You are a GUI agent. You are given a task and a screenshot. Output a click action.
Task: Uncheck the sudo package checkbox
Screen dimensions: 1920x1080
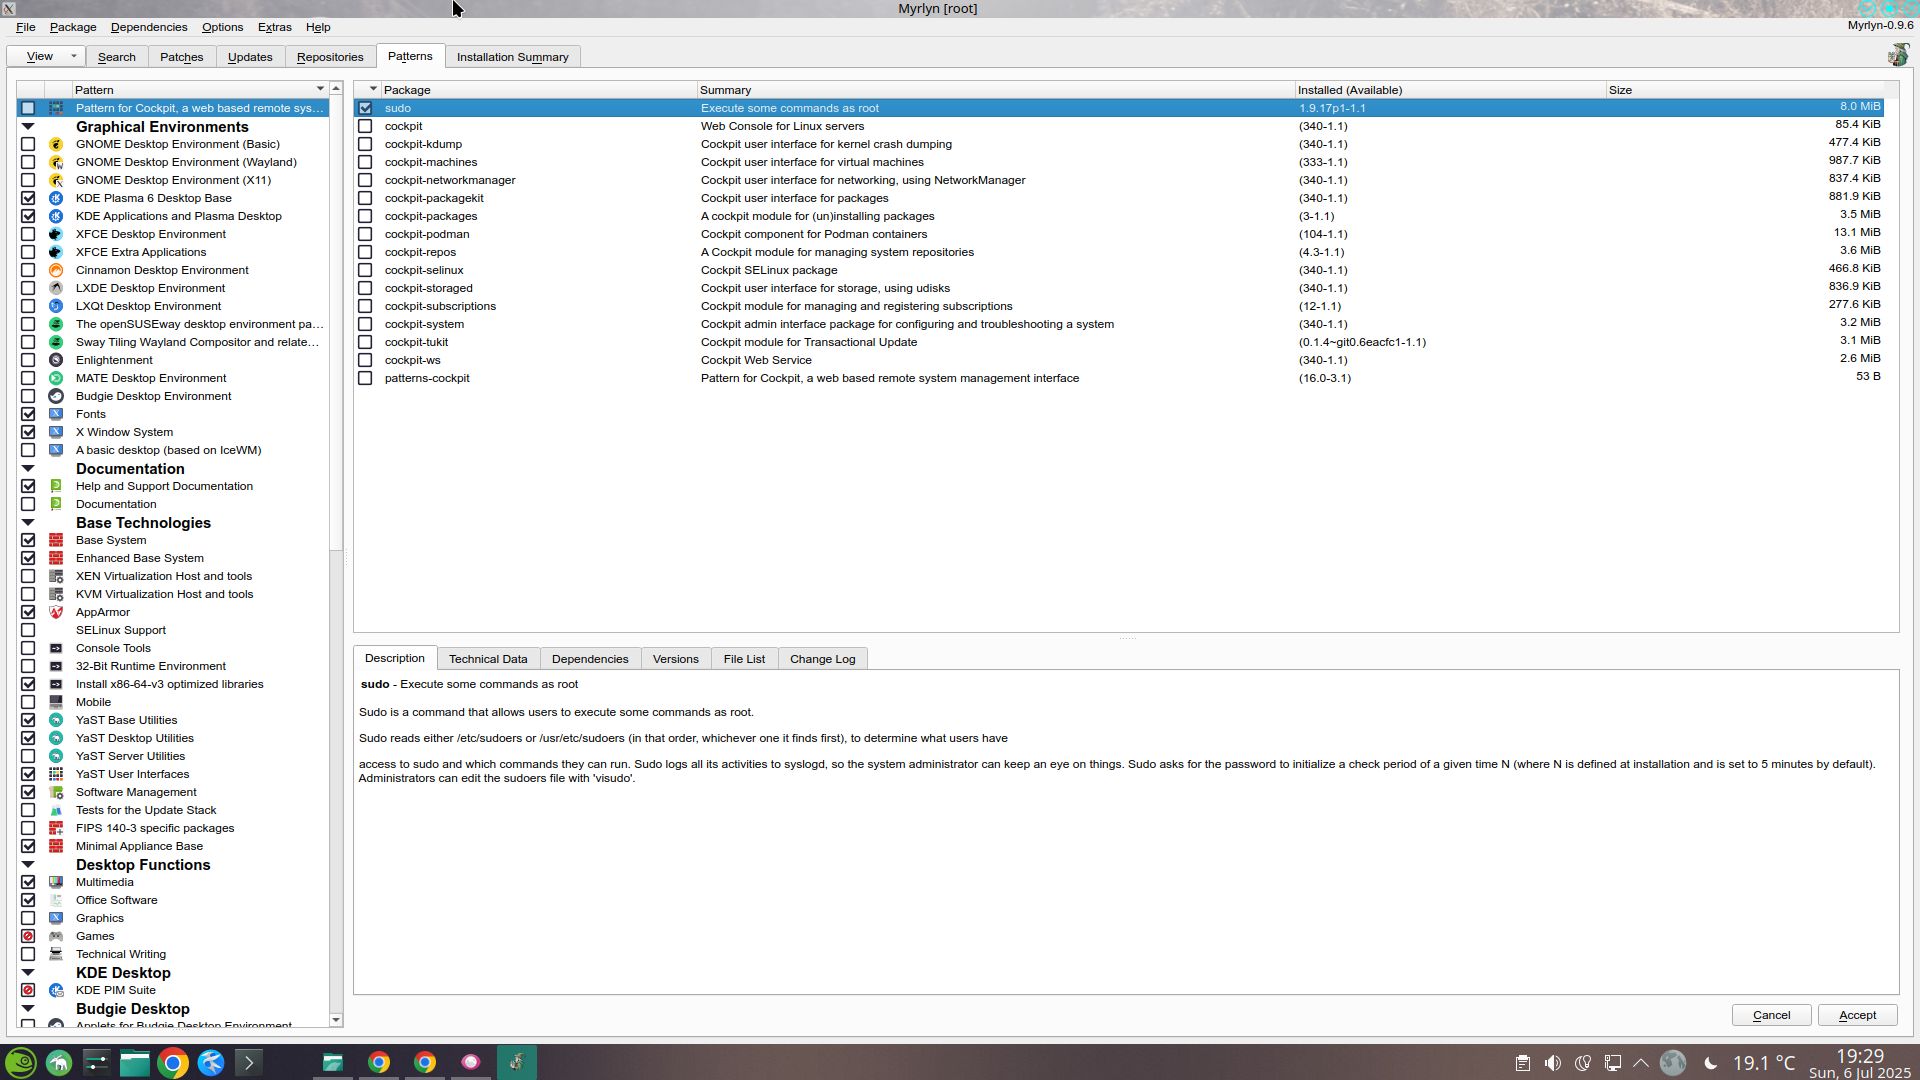[x=365, y=108]
